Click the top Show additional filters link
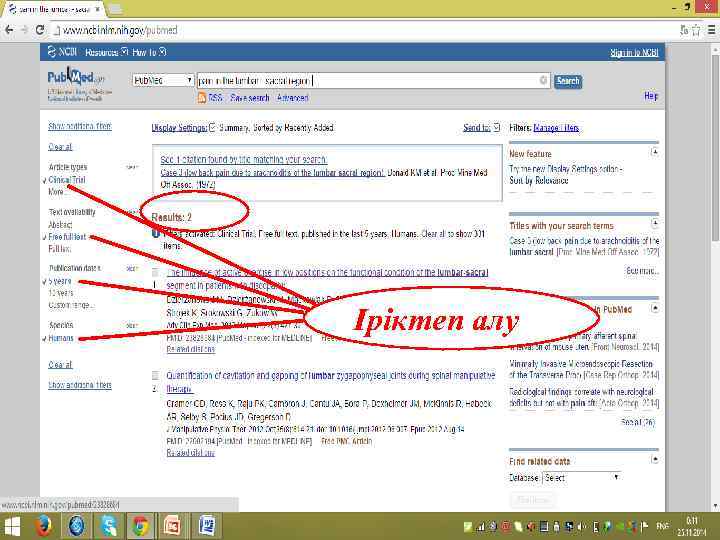 [80, 126]
